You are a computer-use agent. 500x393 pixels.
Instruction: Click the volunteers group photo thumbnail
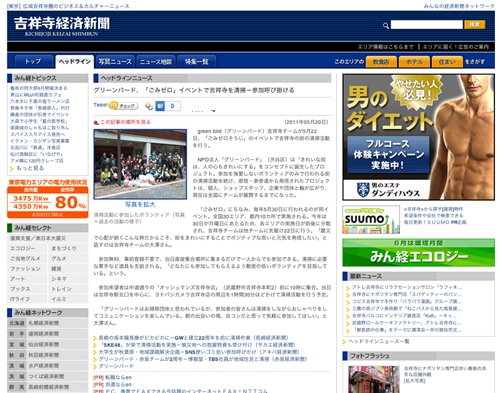pyautogui.click(x=140, y=164)
